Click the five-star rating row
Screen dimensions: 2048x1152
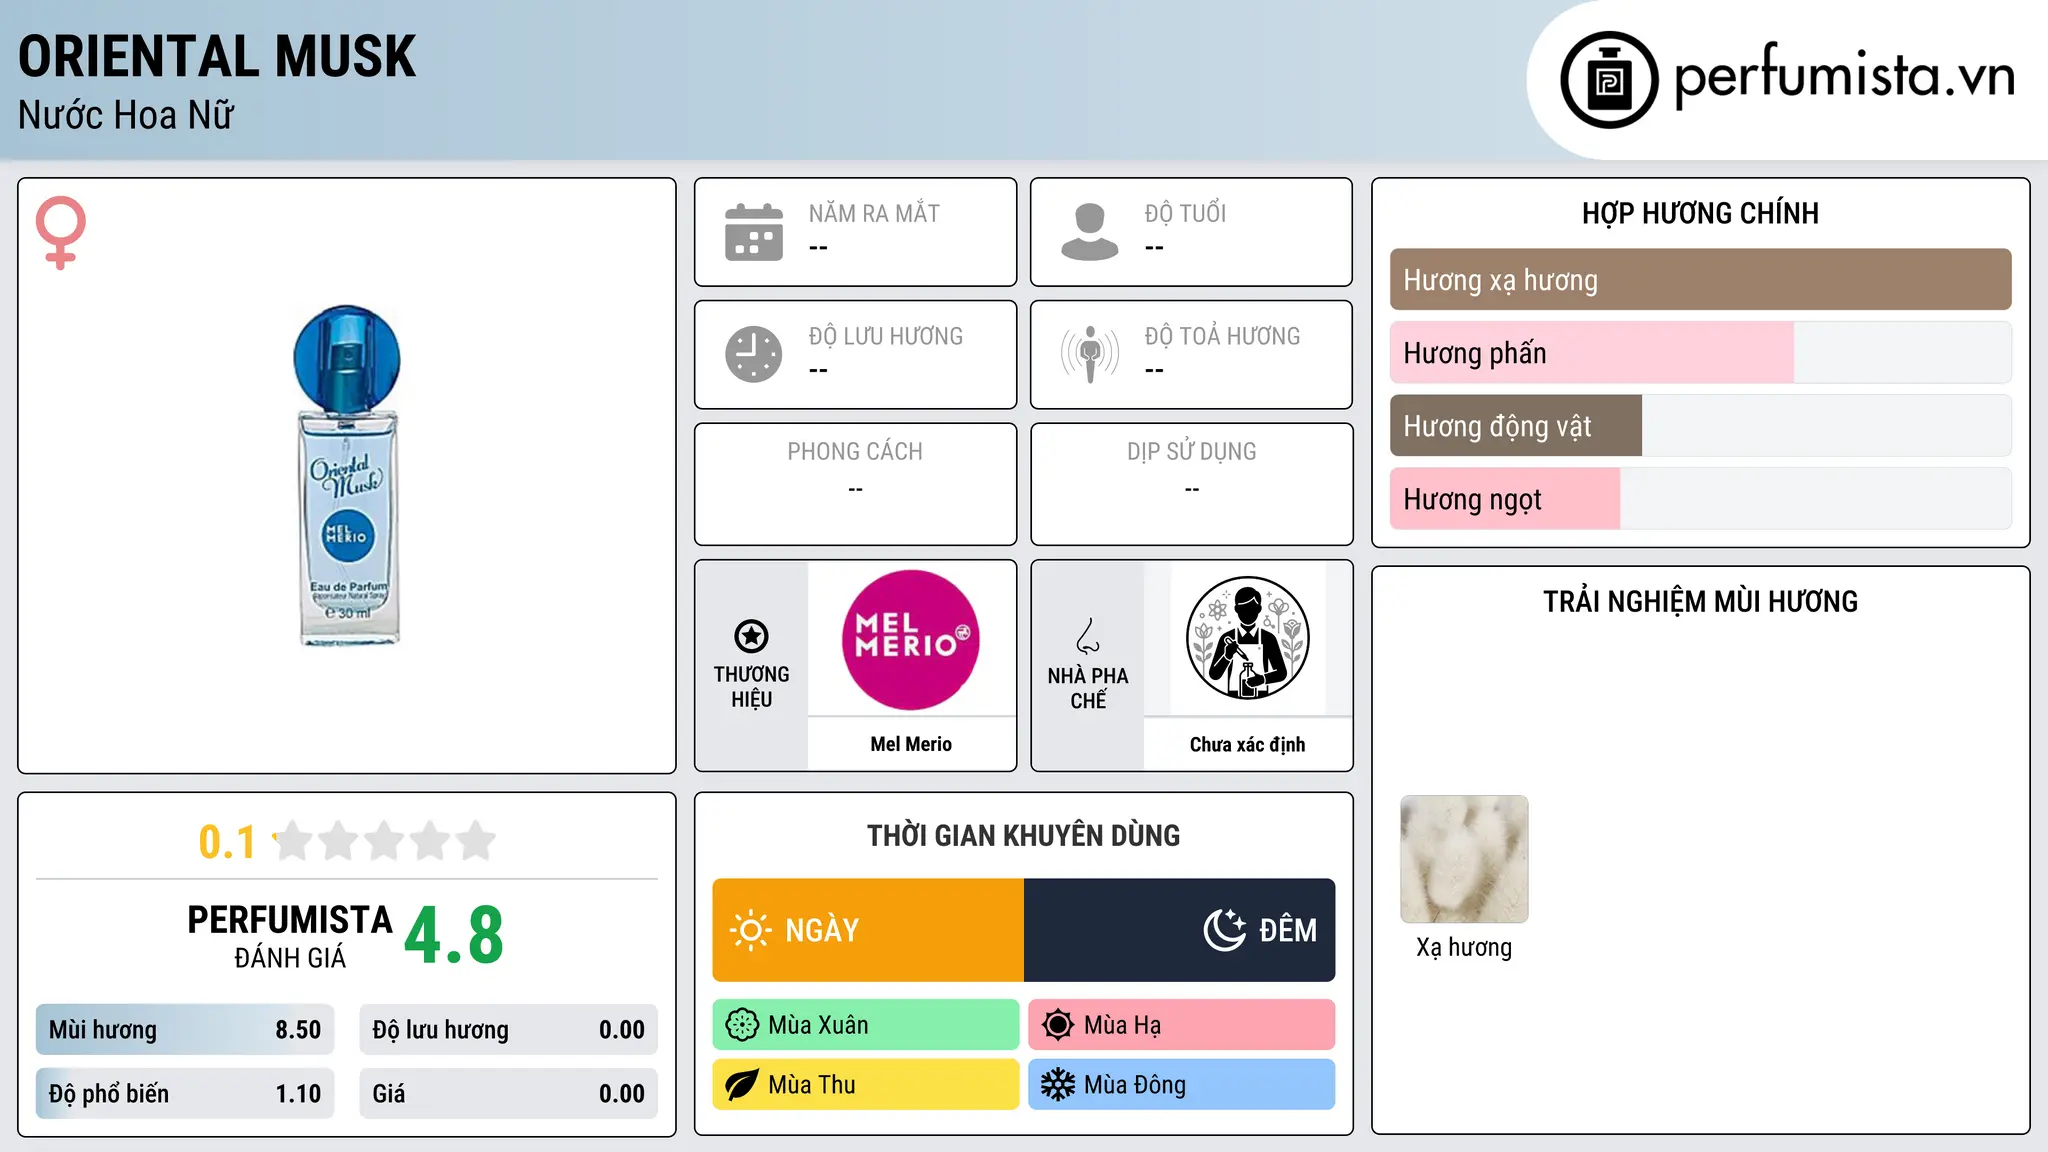[384, 841]
